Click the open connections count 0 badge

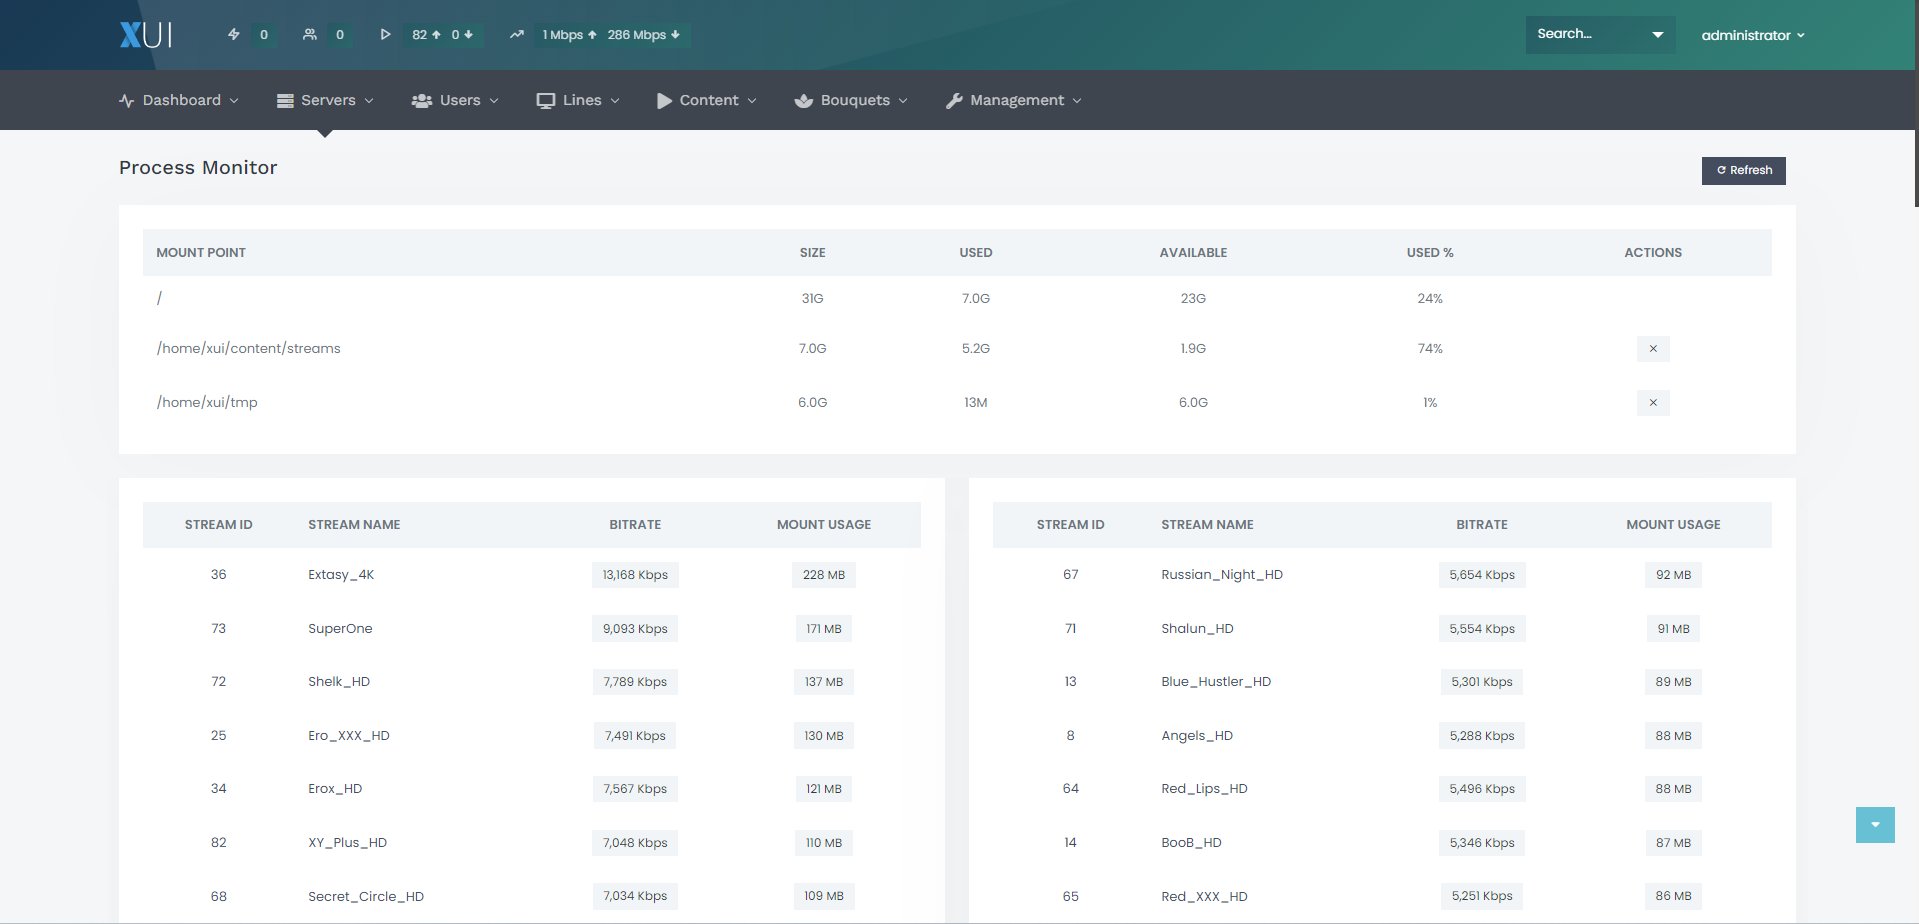[x=264, y=35]
